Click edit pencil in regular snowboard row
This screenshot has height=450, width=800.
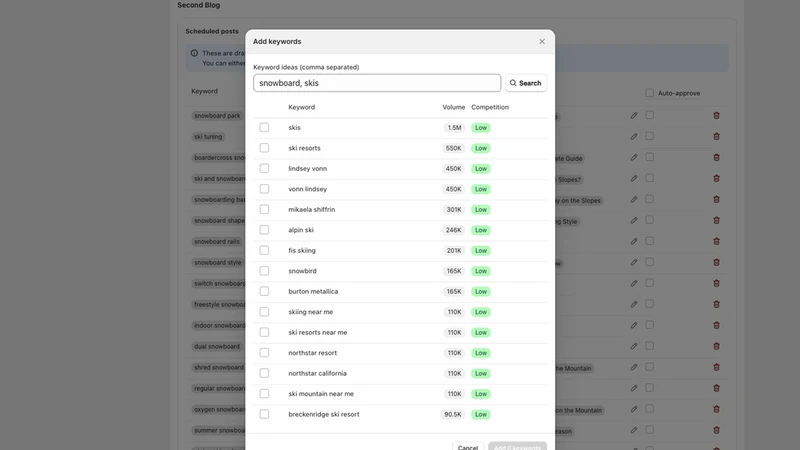click(634, 388)
